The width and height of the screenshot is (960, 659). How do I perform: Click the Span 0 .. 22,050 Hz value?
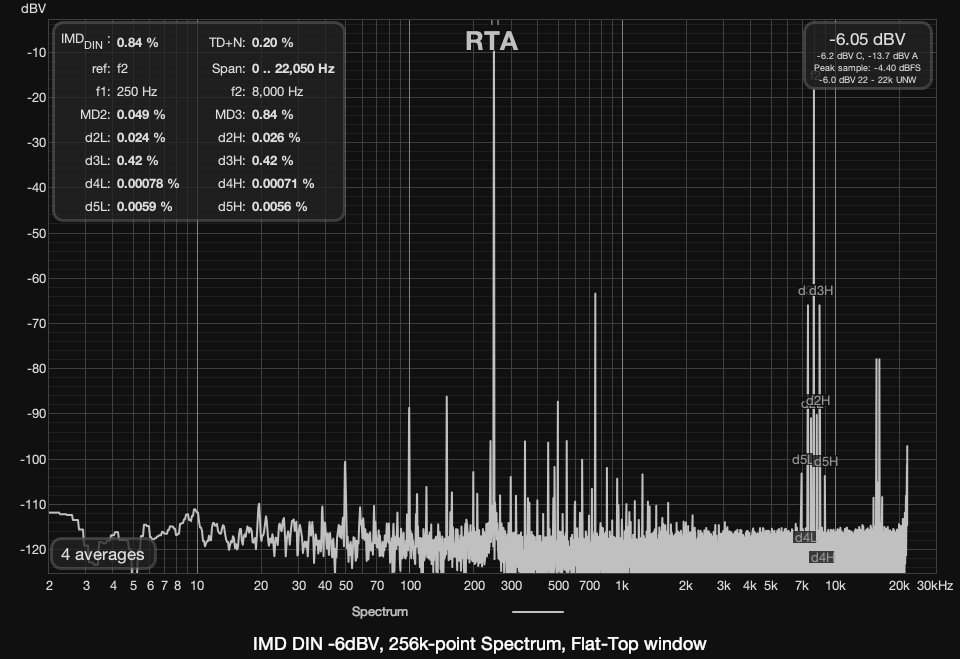coord(293,69)
